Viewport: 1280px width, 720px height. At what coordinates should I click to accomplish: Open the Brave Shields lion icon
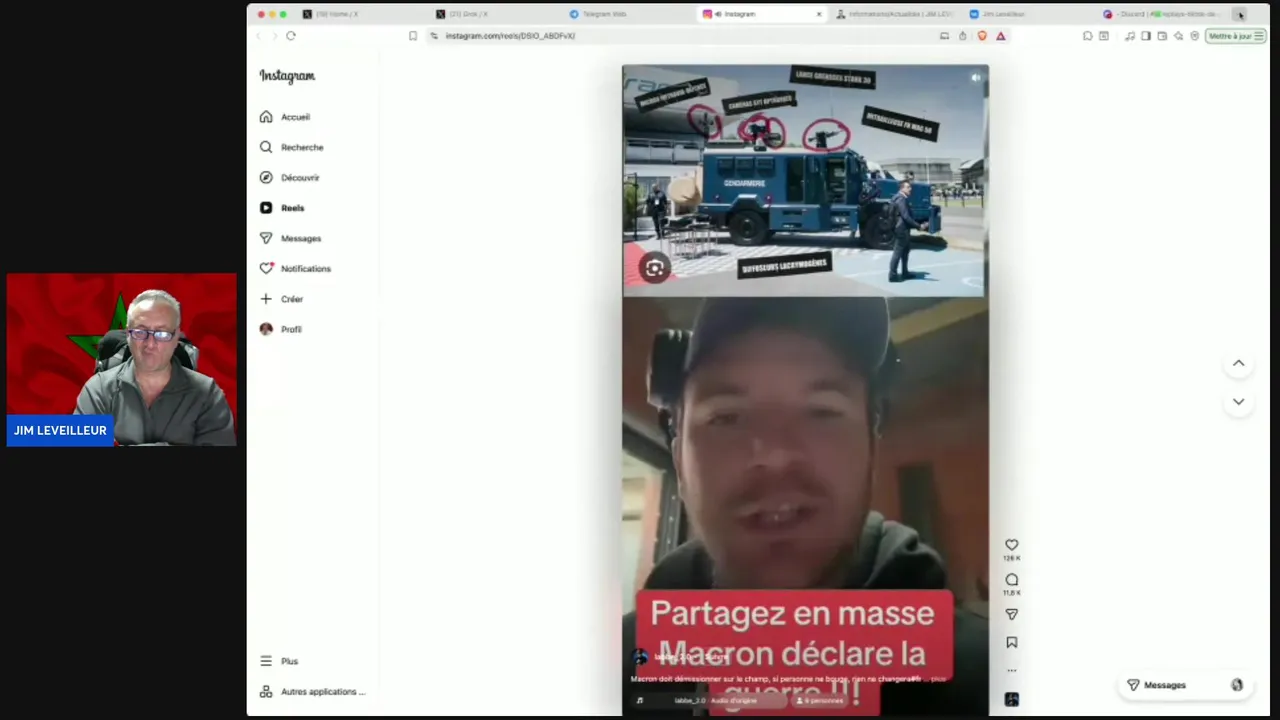click(x=981, y=36)
